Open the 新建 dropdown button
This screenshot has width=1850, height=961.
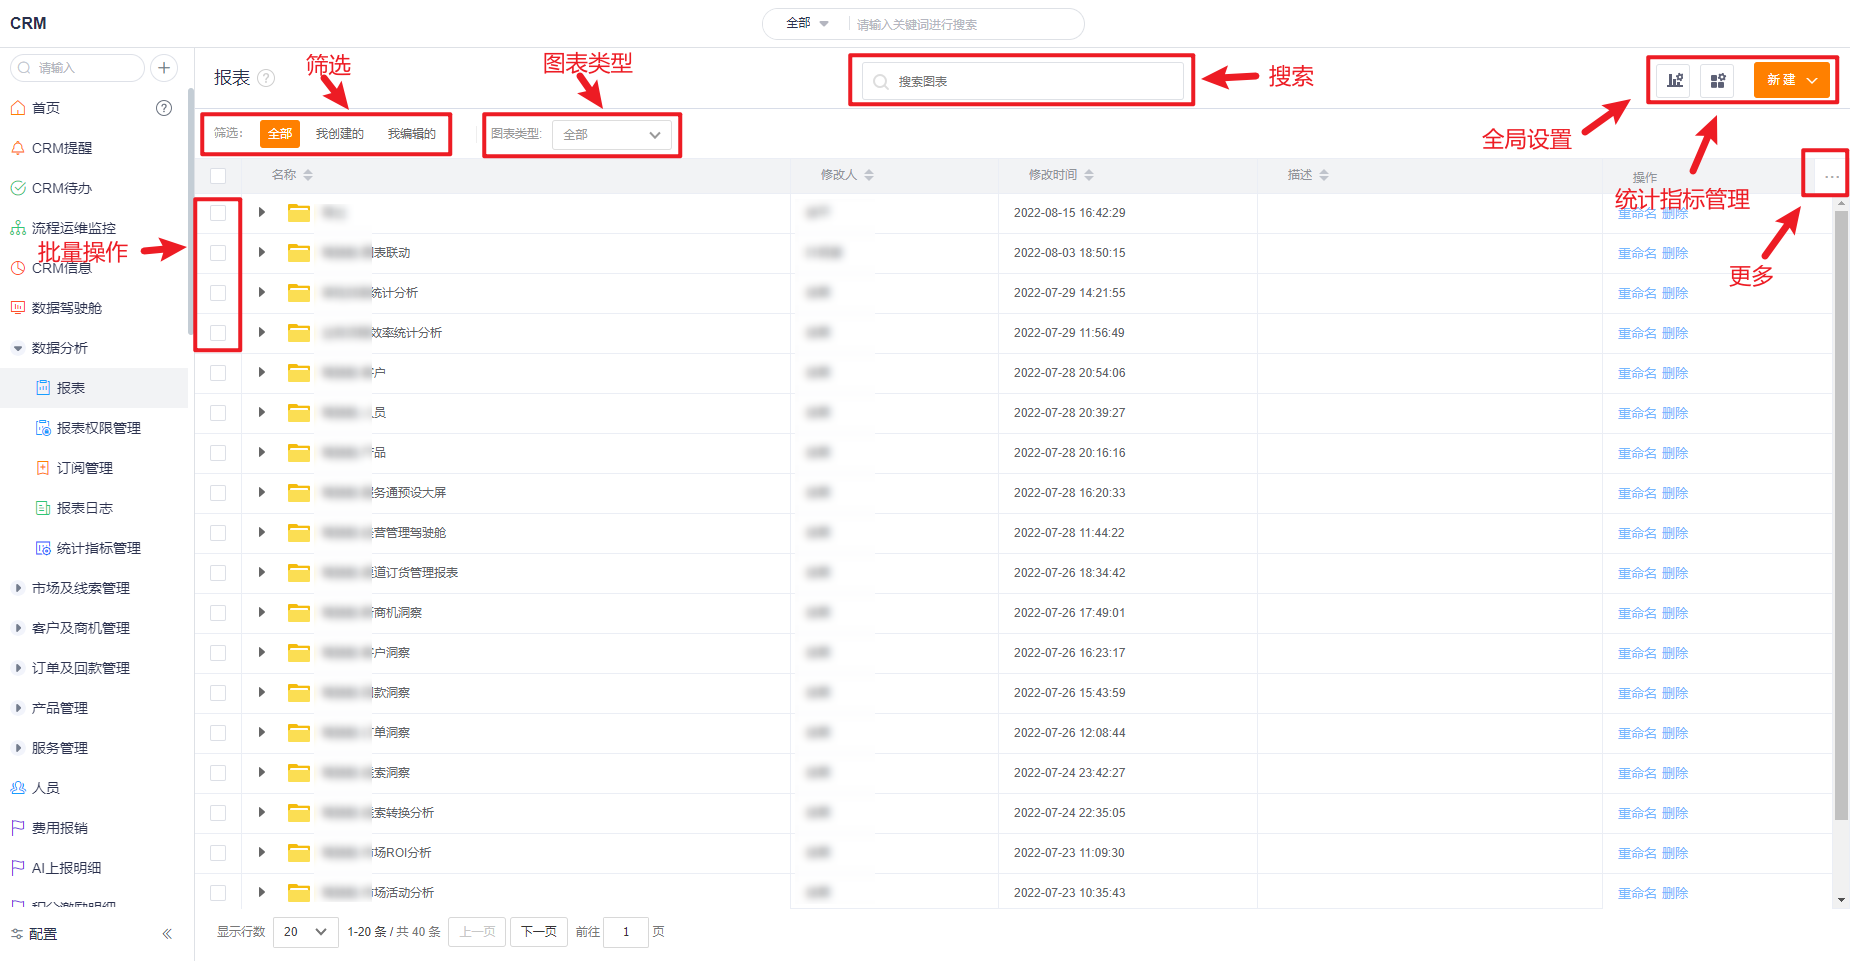tap(1791, 80)
